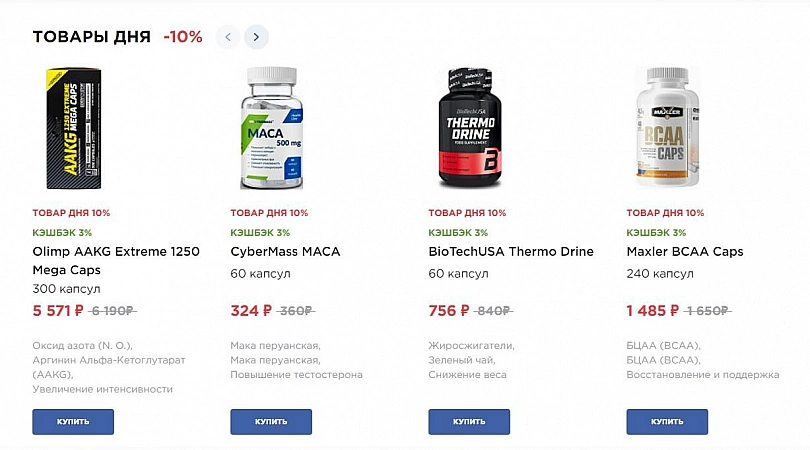Viewport: 810px width, 450px height.
Task: Open the CyberMass MACA bottle image
Action: click(271, 129)
